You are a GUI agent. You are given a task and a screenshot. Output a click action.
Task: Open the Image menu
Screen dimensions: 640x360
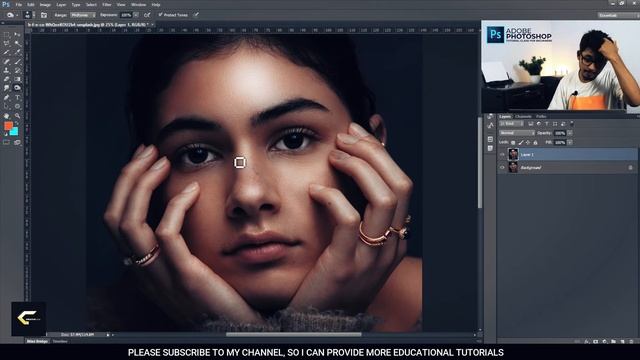(x=45, y=4)
